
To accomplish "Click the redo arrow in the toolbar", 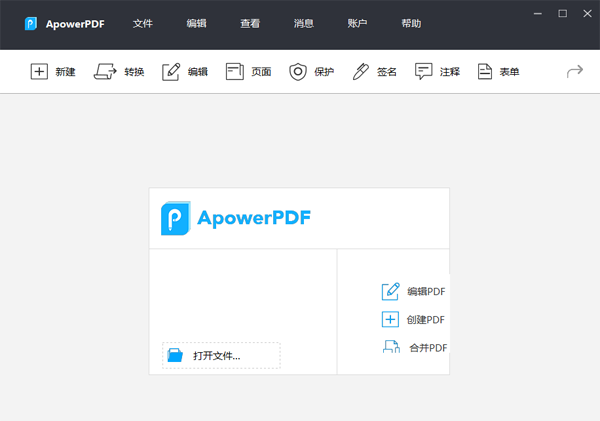I will click(x=574, y=72).
